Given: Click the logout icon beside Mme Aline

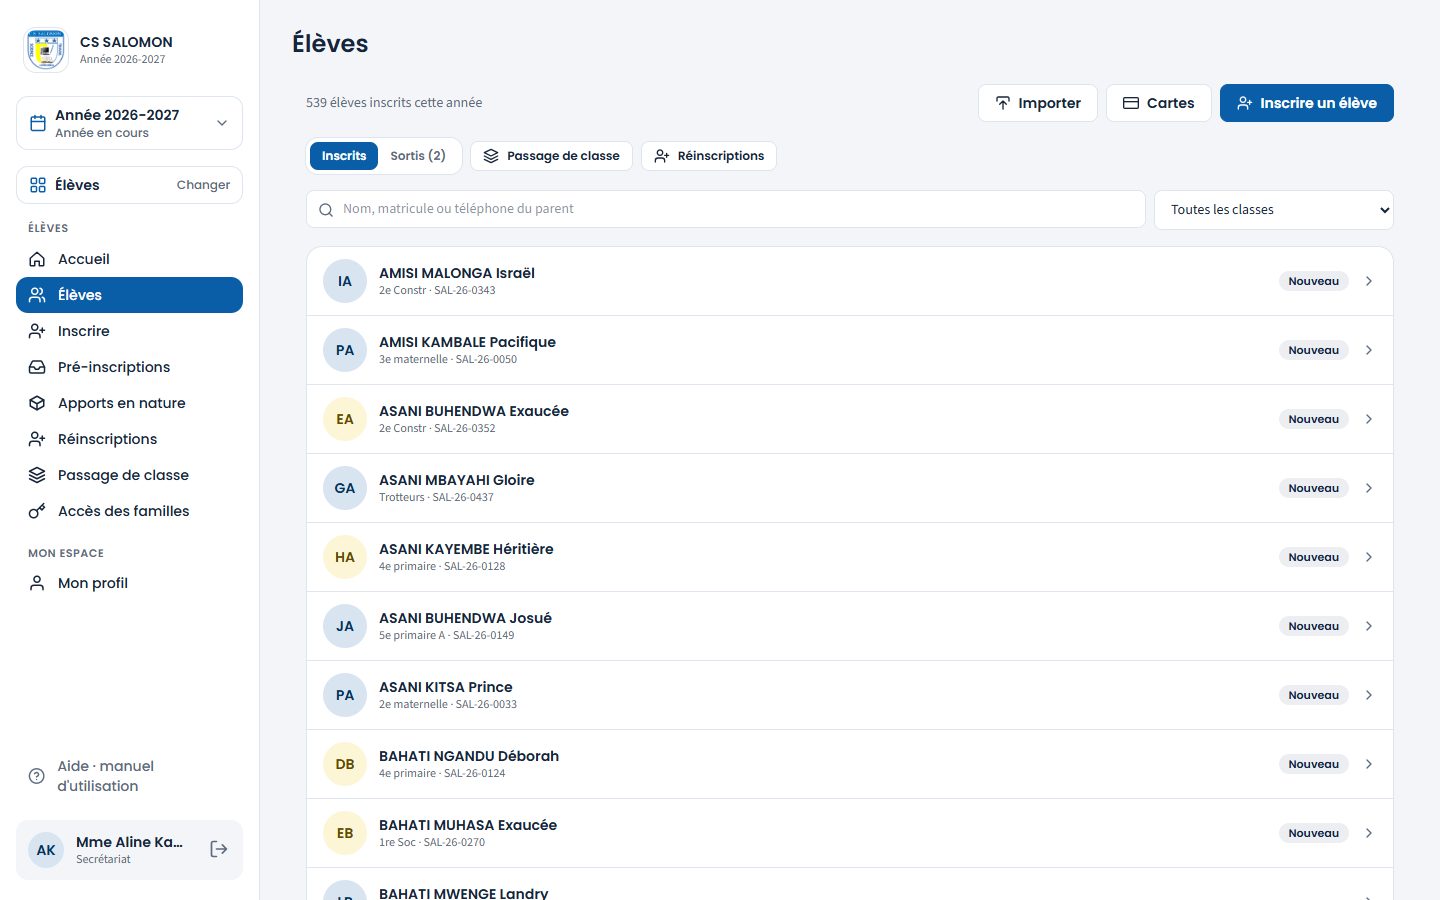Looking at the screenshot, I should pos(219,849).
